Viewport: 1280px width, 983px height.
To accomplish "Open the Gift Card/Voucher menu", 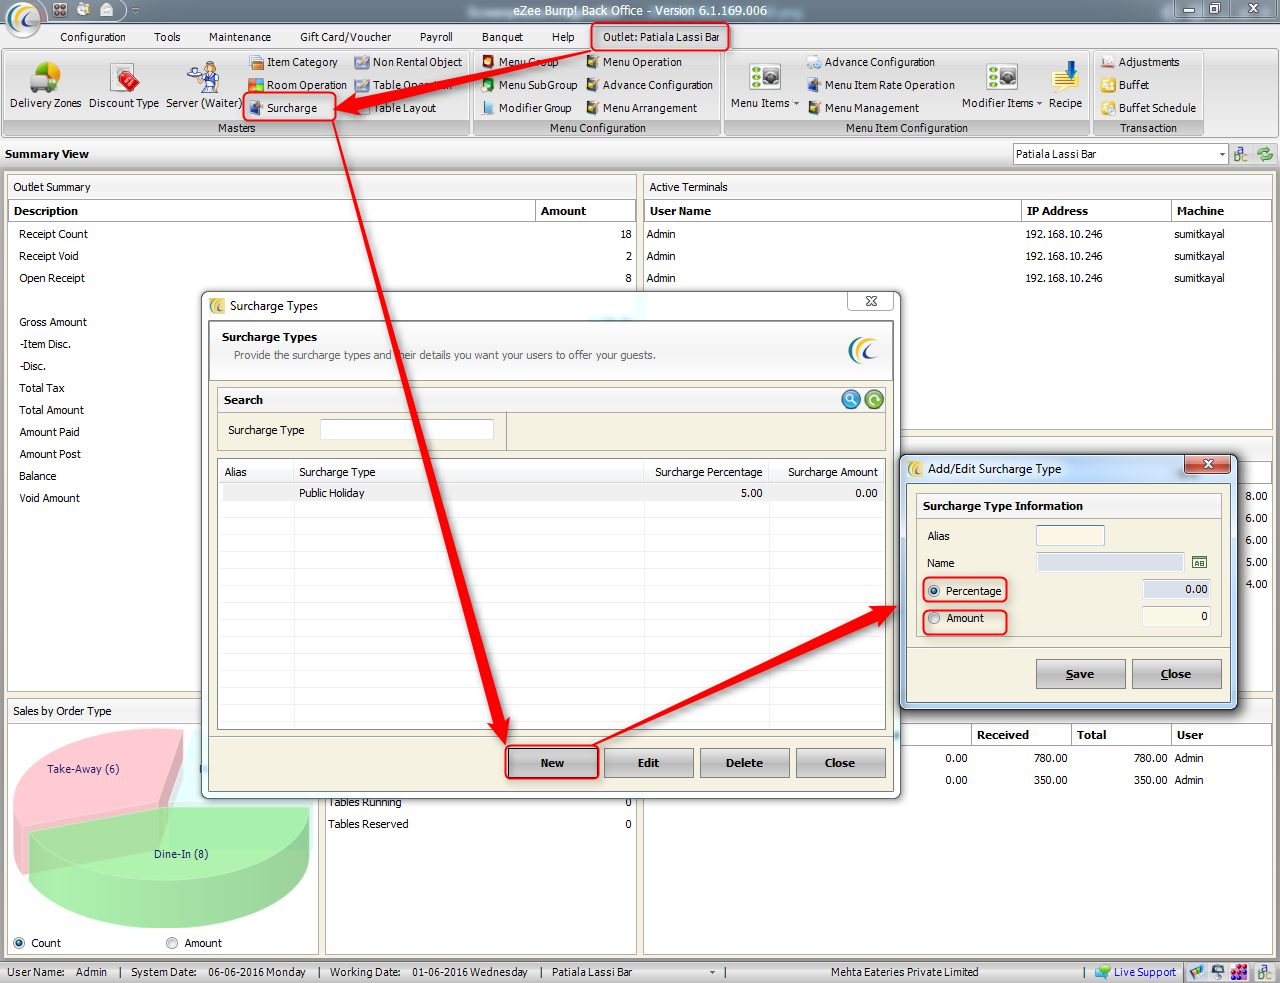I will pos(346,37).
